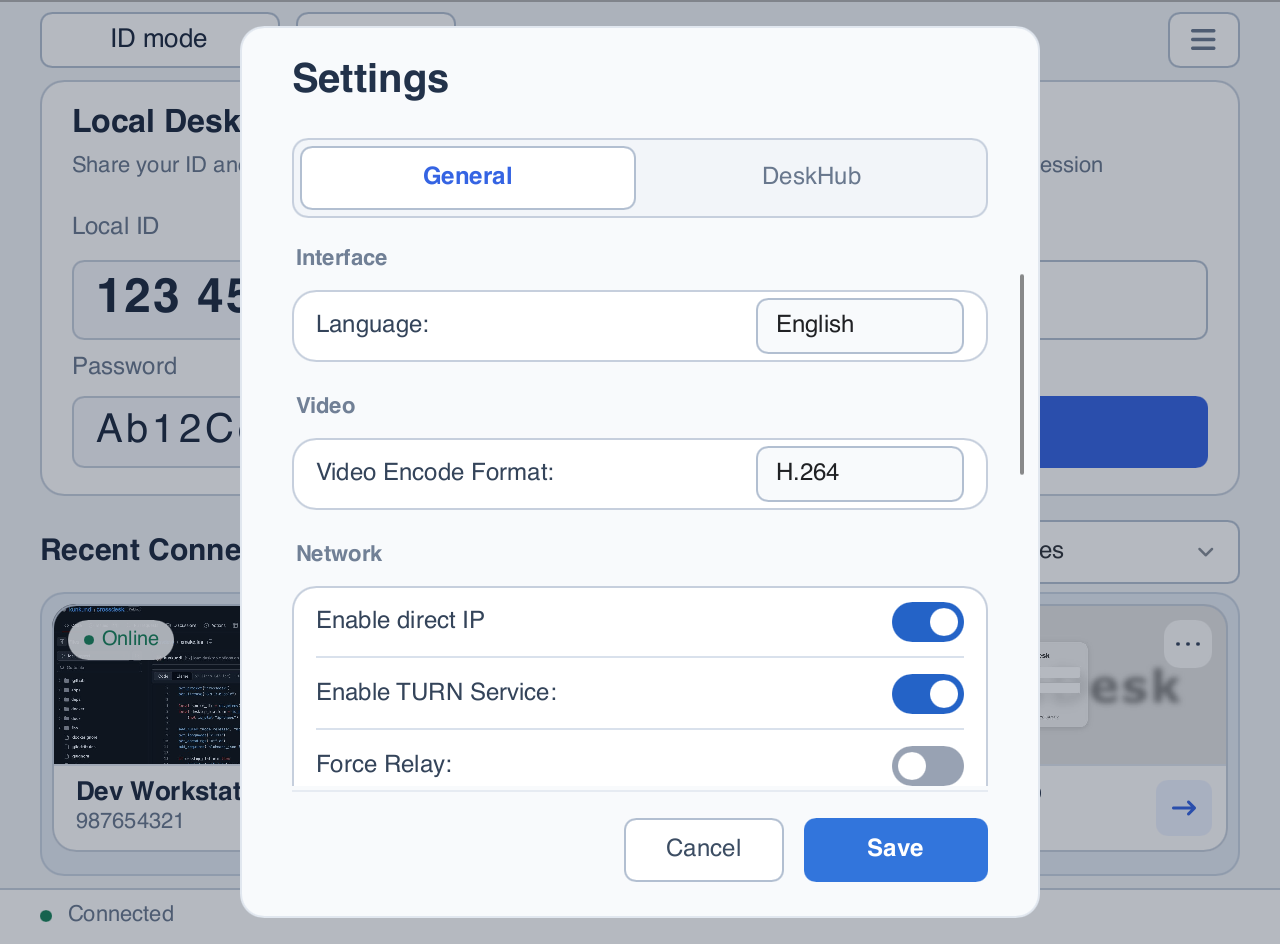Open the Video Encode Format dropdown

click(x=860, y=474)
